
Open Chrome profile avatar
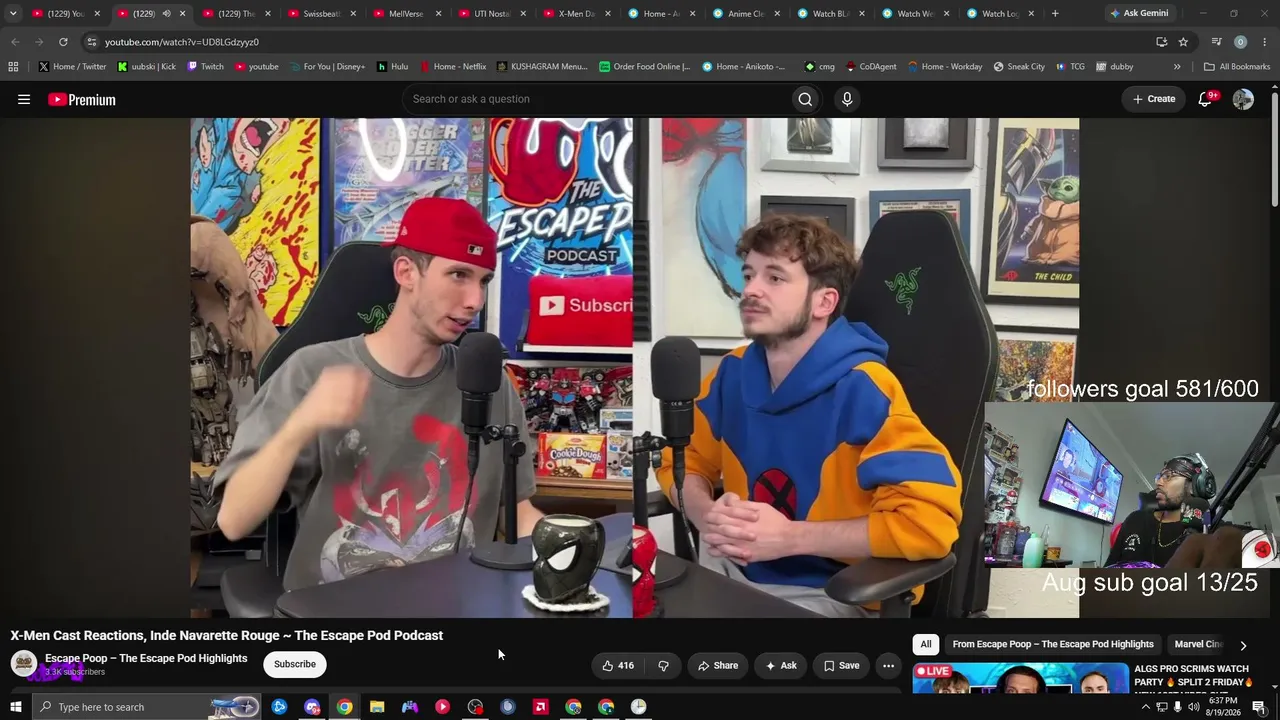point(1240,42)
